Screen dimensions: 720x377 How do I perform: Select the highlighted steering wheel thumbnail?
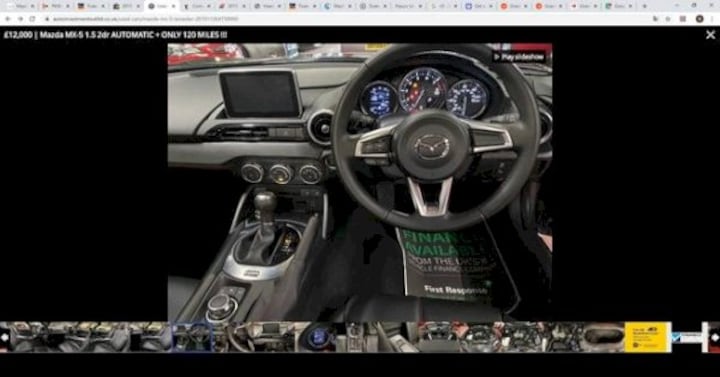192,337
